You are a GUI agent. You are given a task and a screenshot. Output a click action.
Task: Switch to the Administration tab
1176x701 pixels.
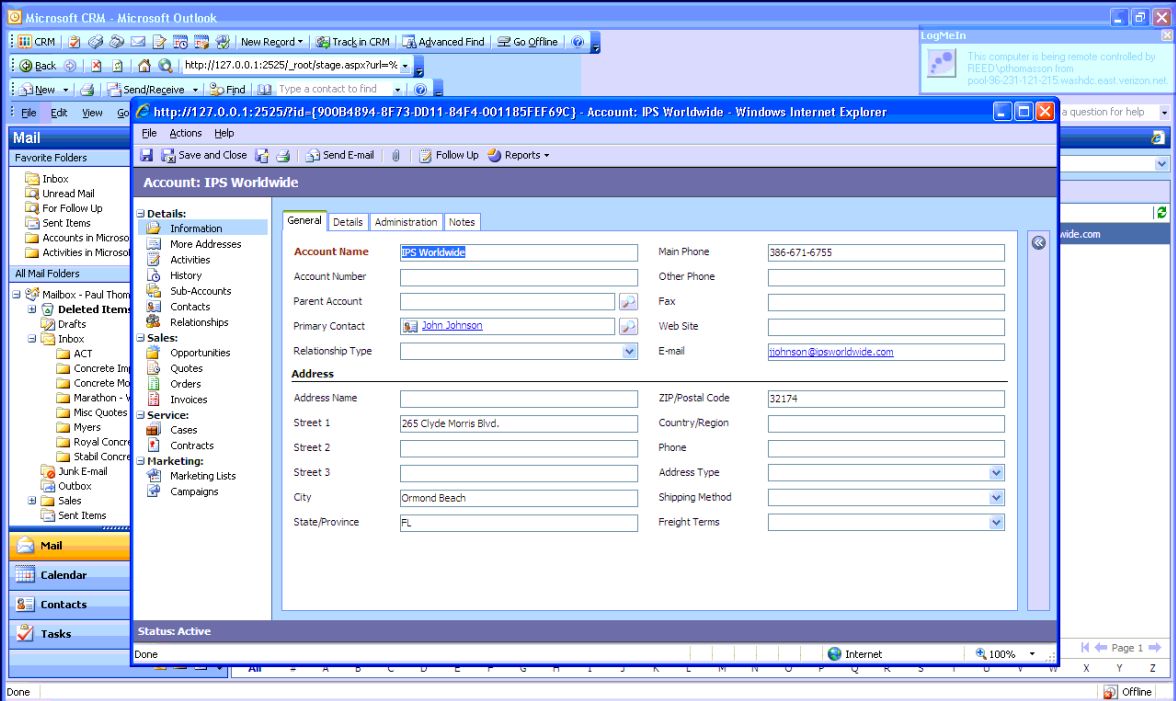(406, 222)
